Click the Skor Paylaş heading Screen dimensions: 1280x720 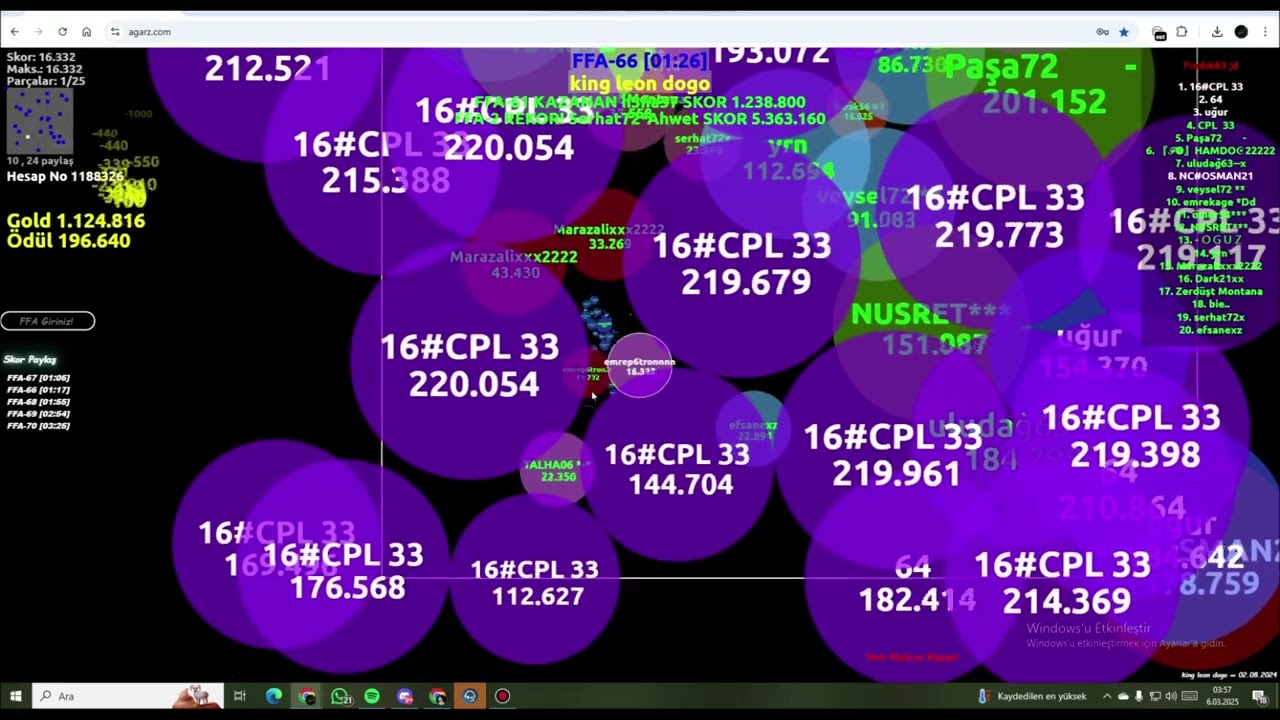[x=30, y=359]
